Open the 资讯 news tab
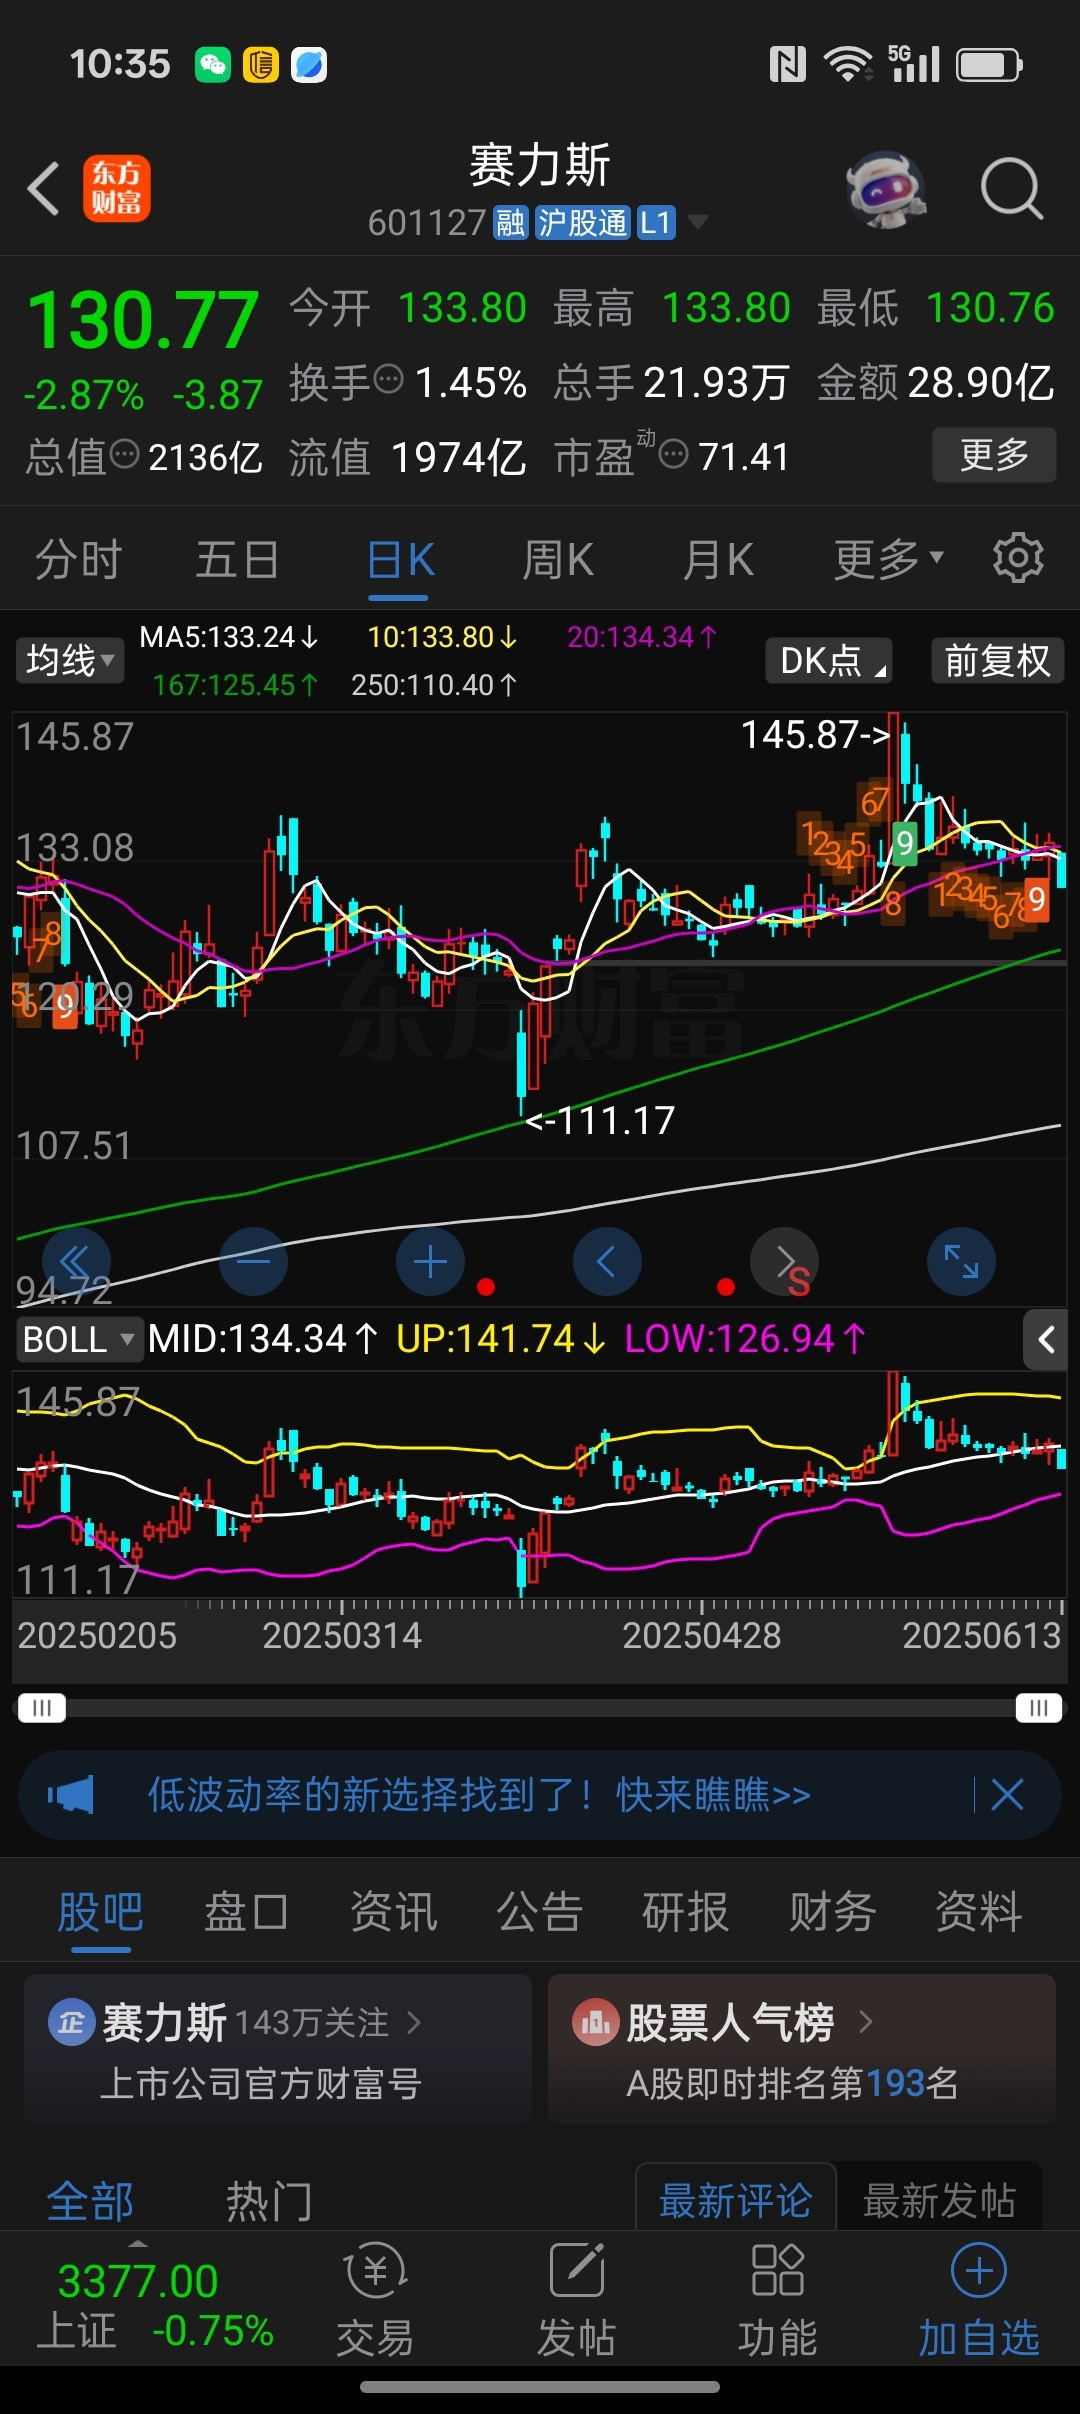Viewport: 1080px width, 2414px height. click(393, 1912)
